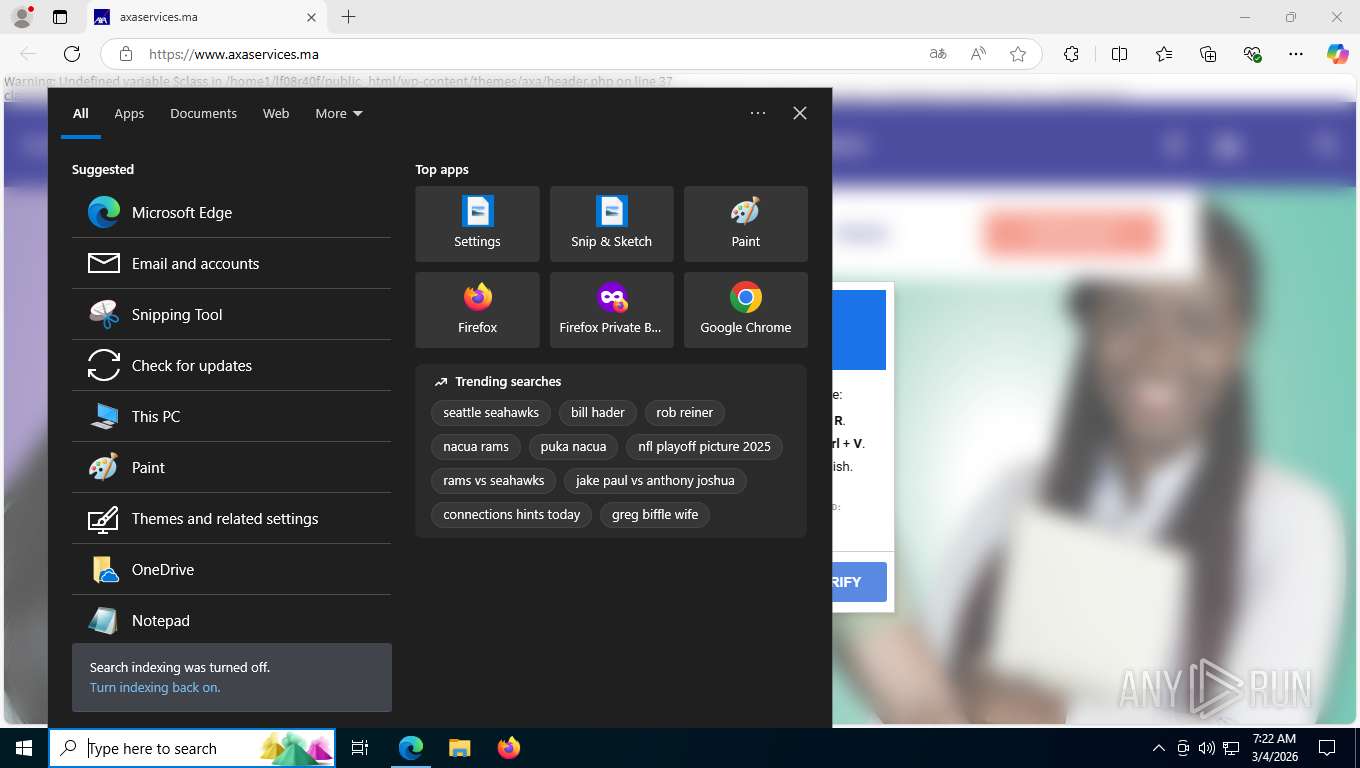
Task: Search trending seattle seahawks
Action: (491, 412)
